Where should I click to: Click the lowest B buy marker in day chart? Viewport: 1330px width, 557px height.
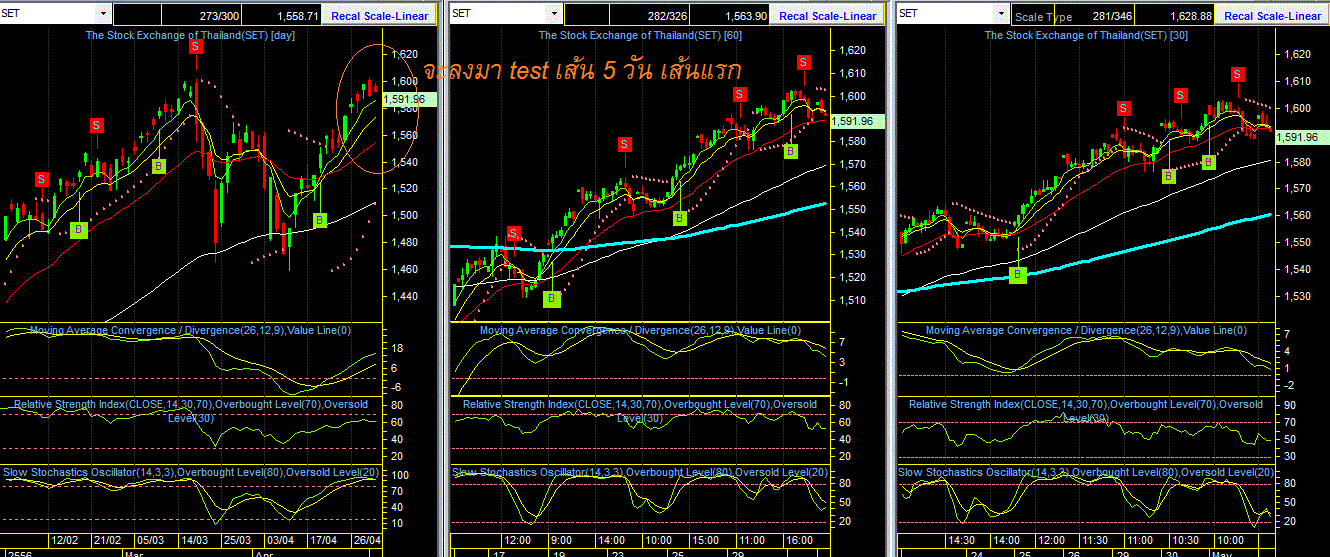(x=79, y=230)
